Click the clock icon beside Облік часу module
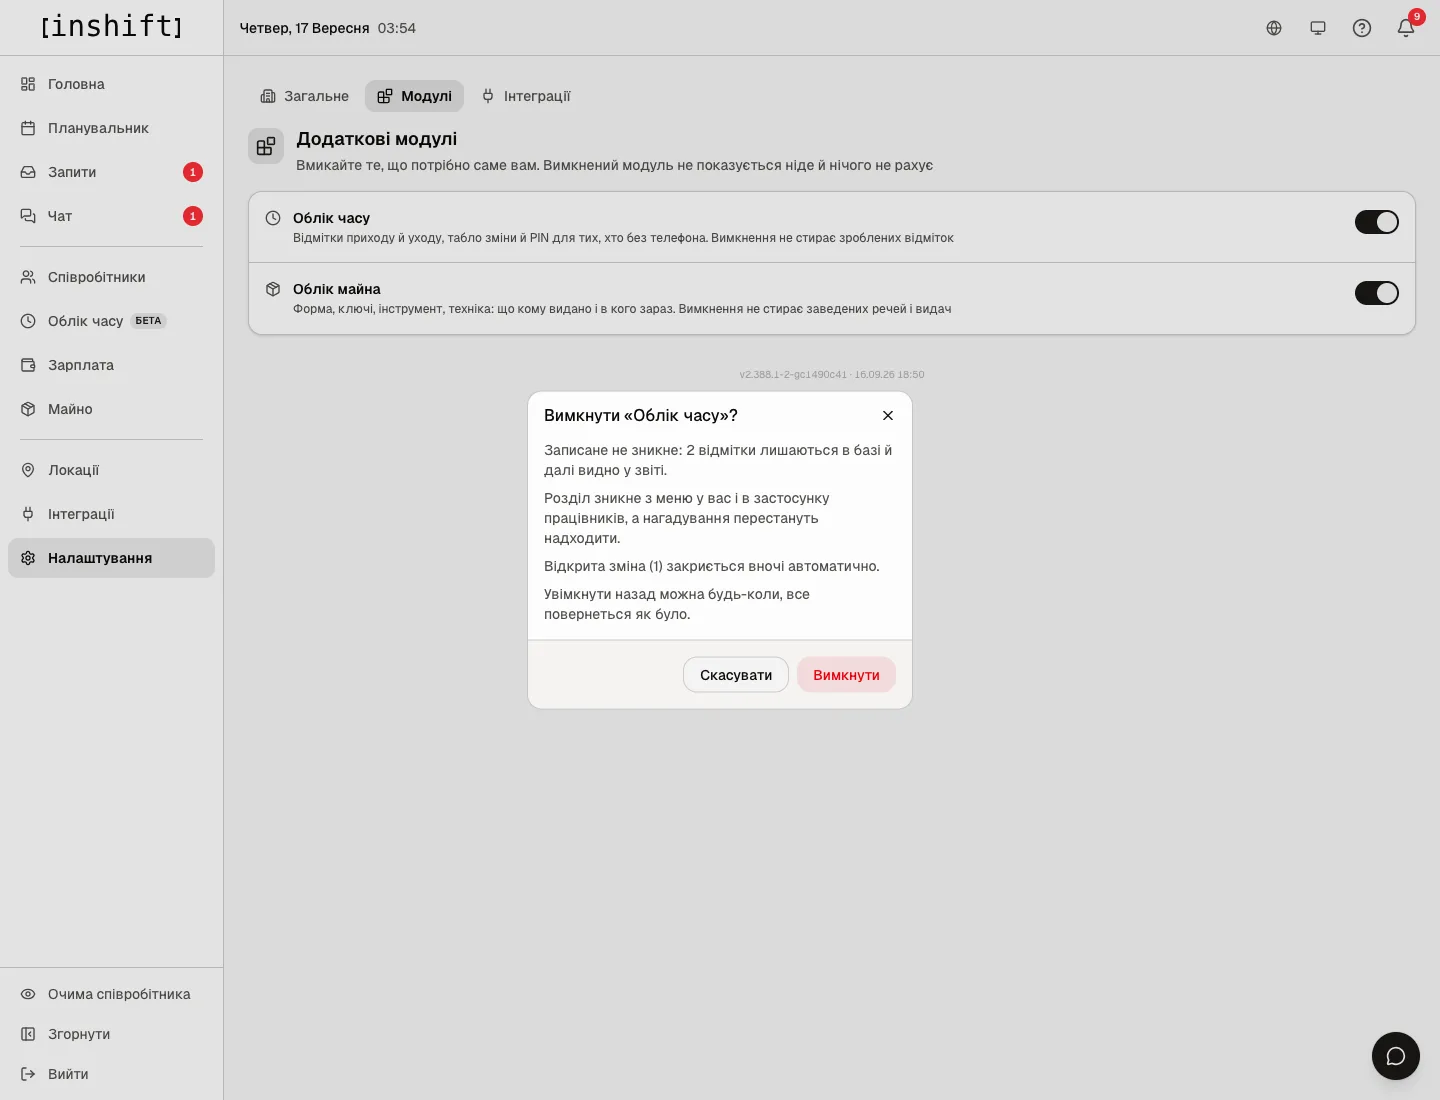Image resolution: width=1440 pixels, height=1100 pixels. coord(273,218)
